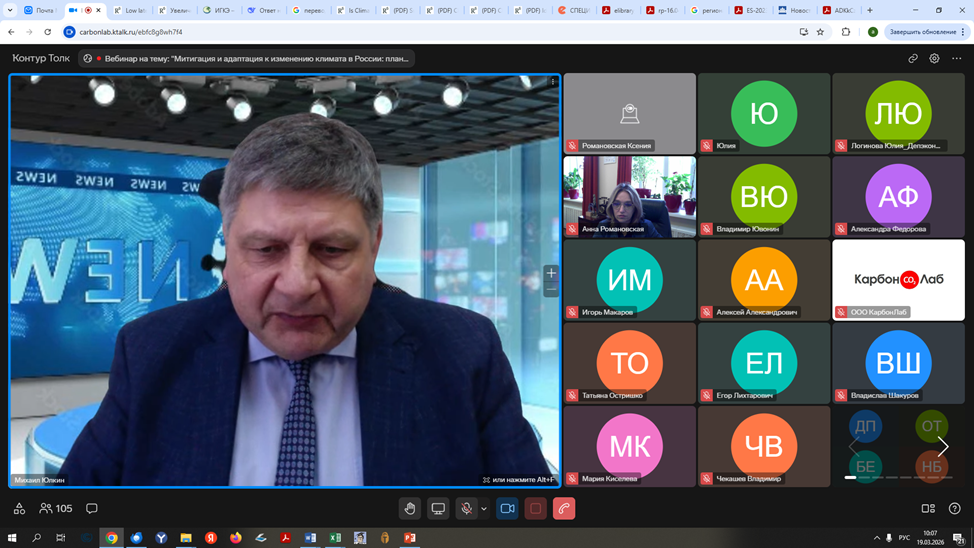Open participants list showing 105
974x548 pixels.
56,509
